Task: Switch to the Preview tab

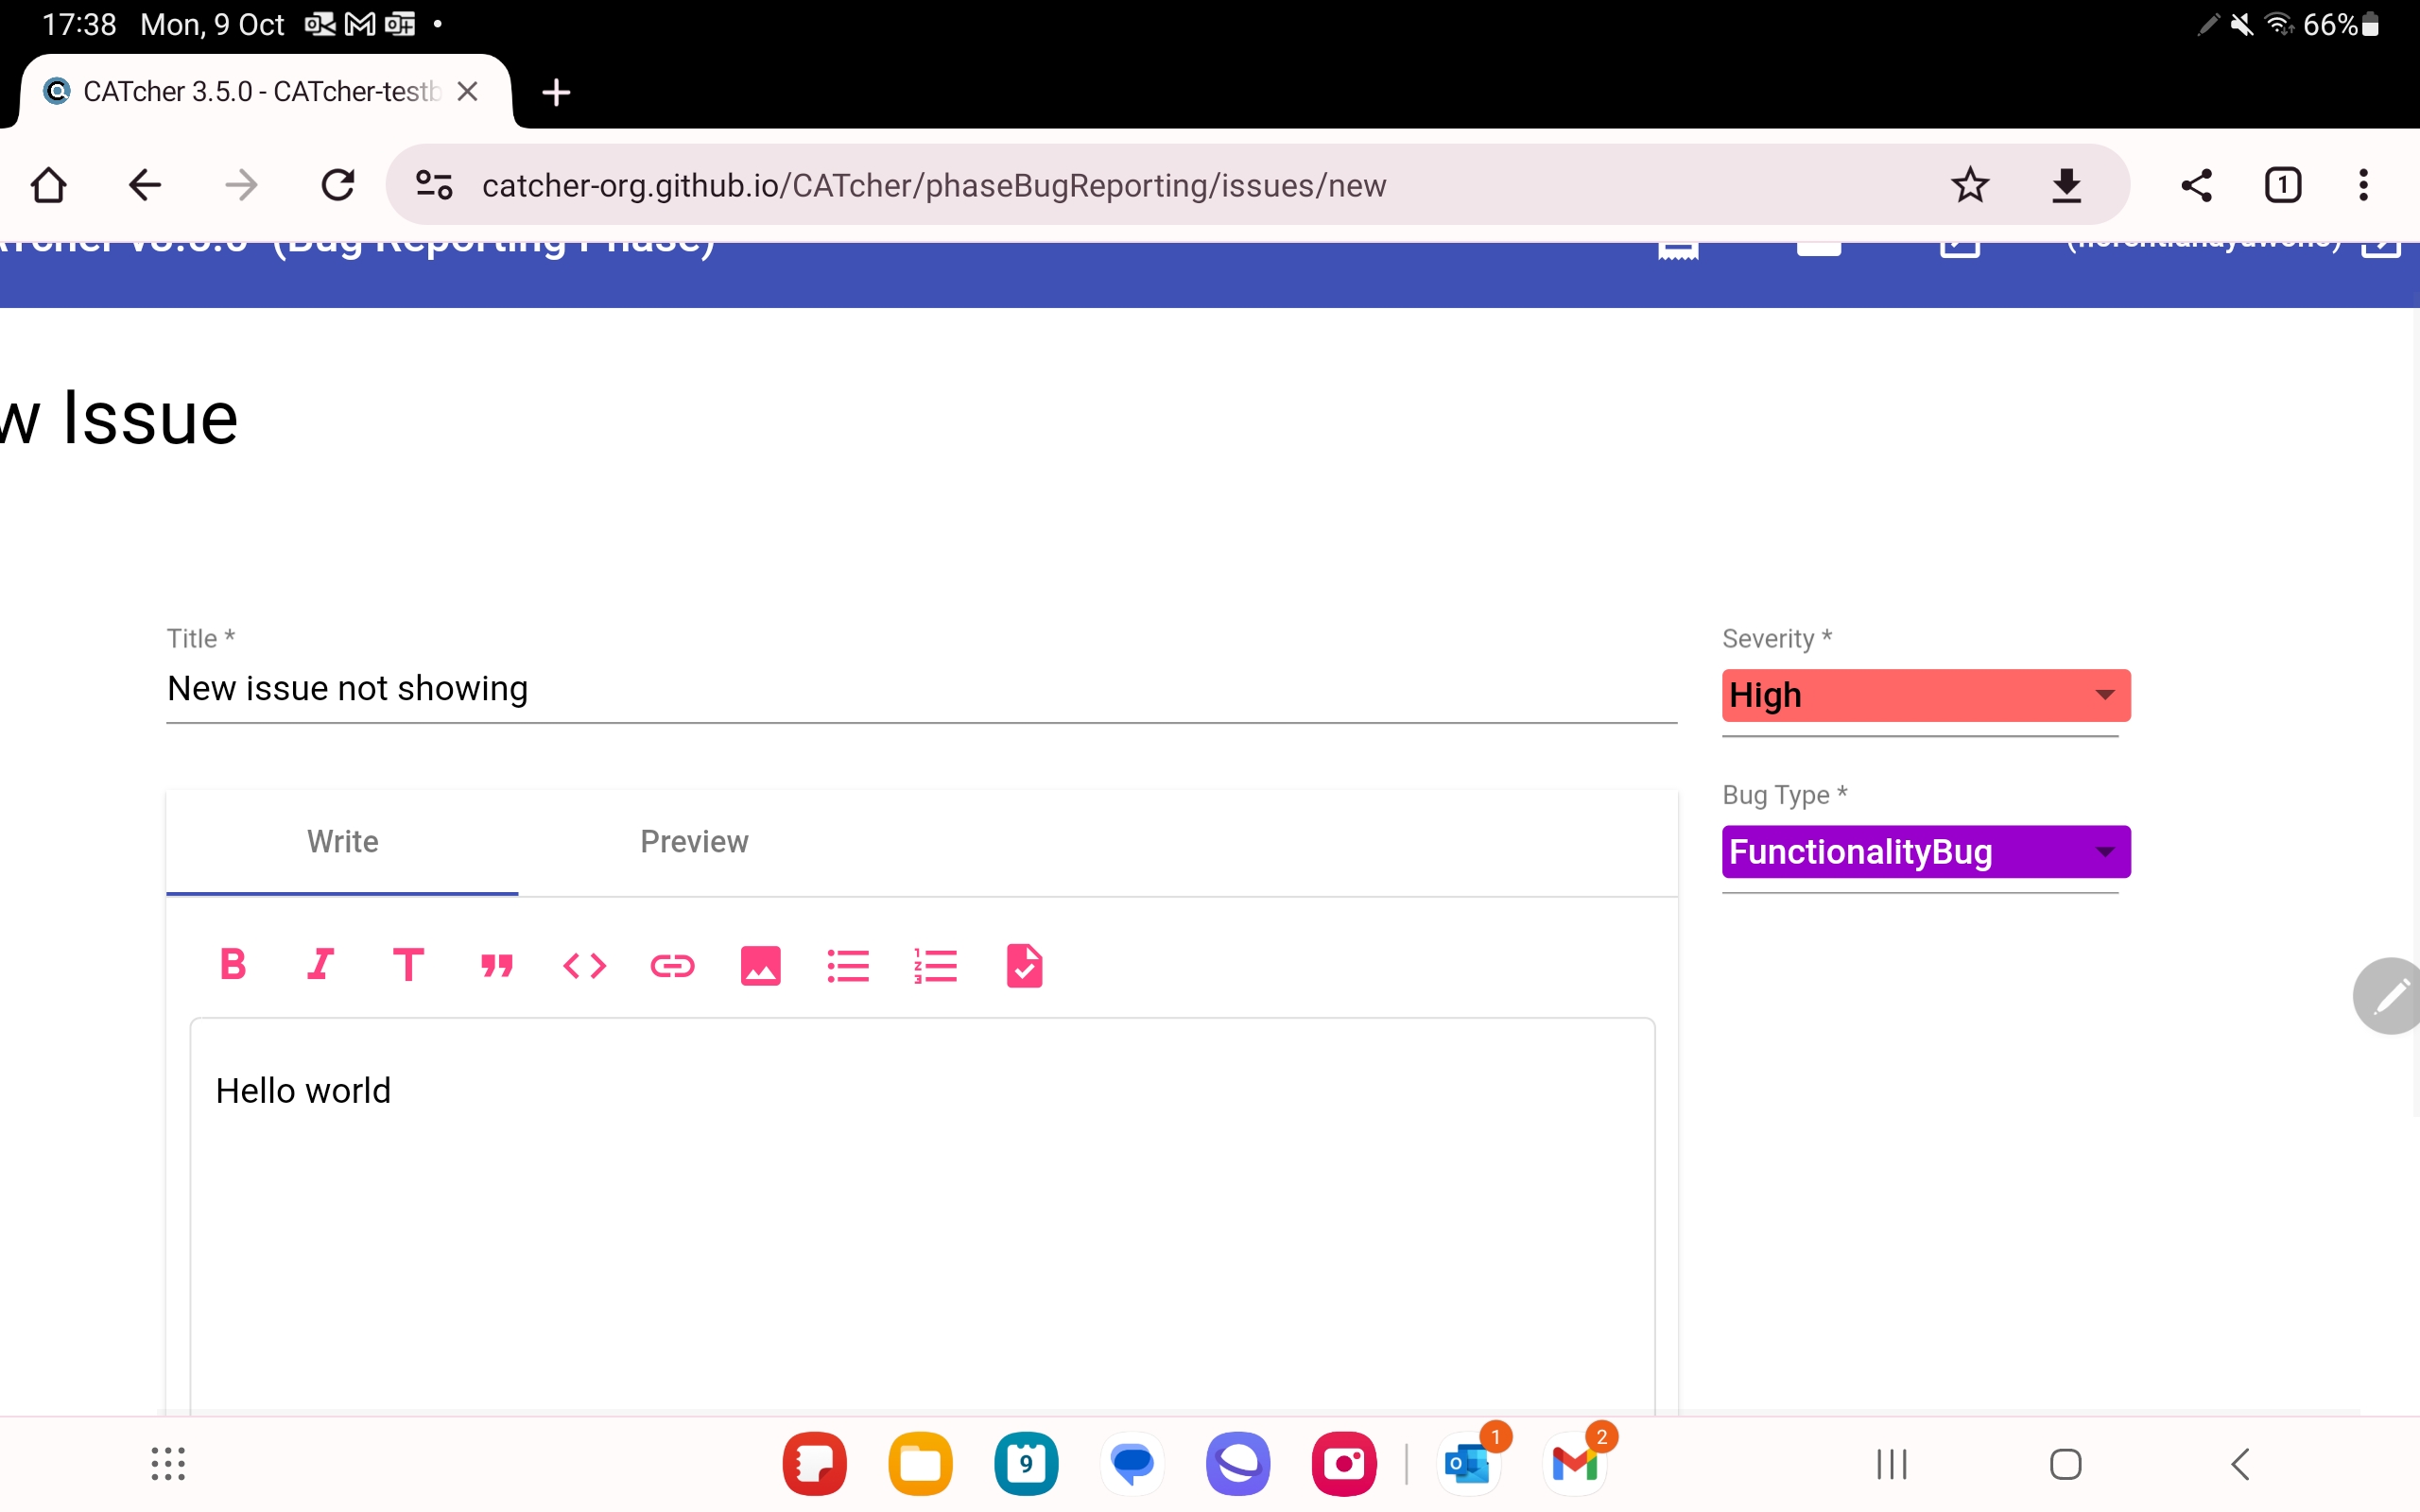Action: coord(694,842)
